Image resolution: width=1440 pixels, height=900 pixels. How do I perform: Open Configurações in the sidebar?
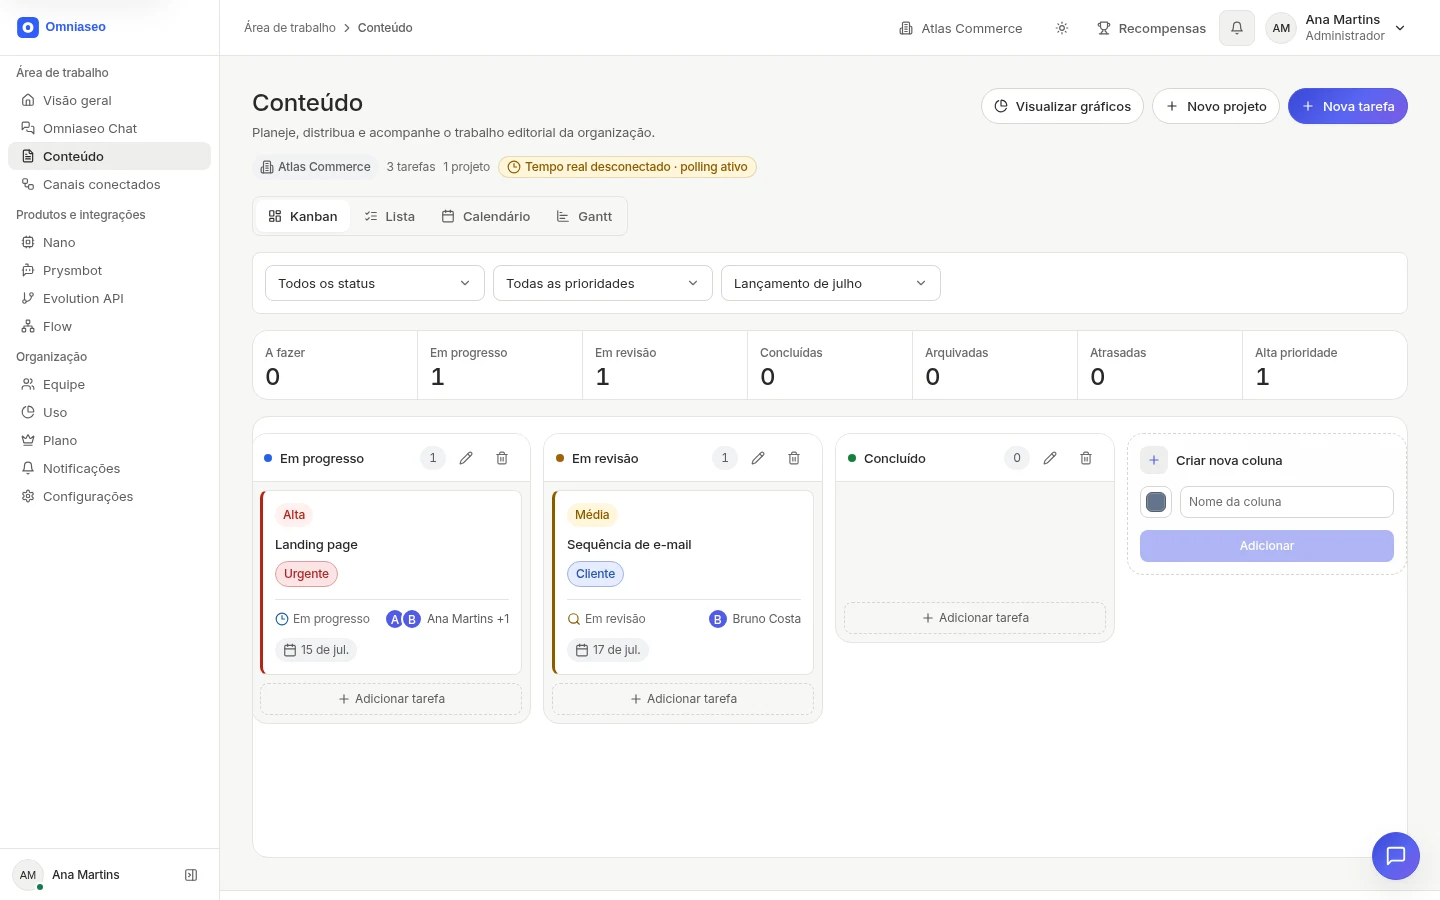110,496
